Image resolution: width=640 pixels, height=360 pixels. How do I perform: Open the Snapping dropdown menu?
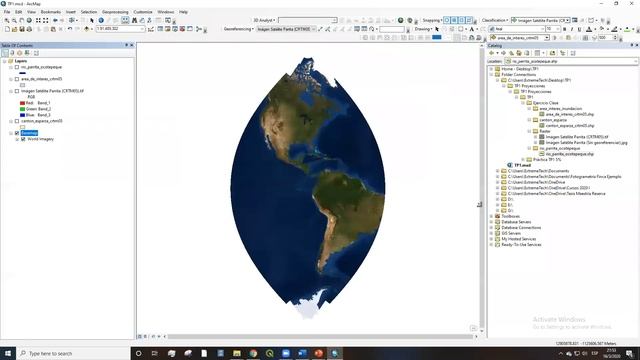pos(432,20)
